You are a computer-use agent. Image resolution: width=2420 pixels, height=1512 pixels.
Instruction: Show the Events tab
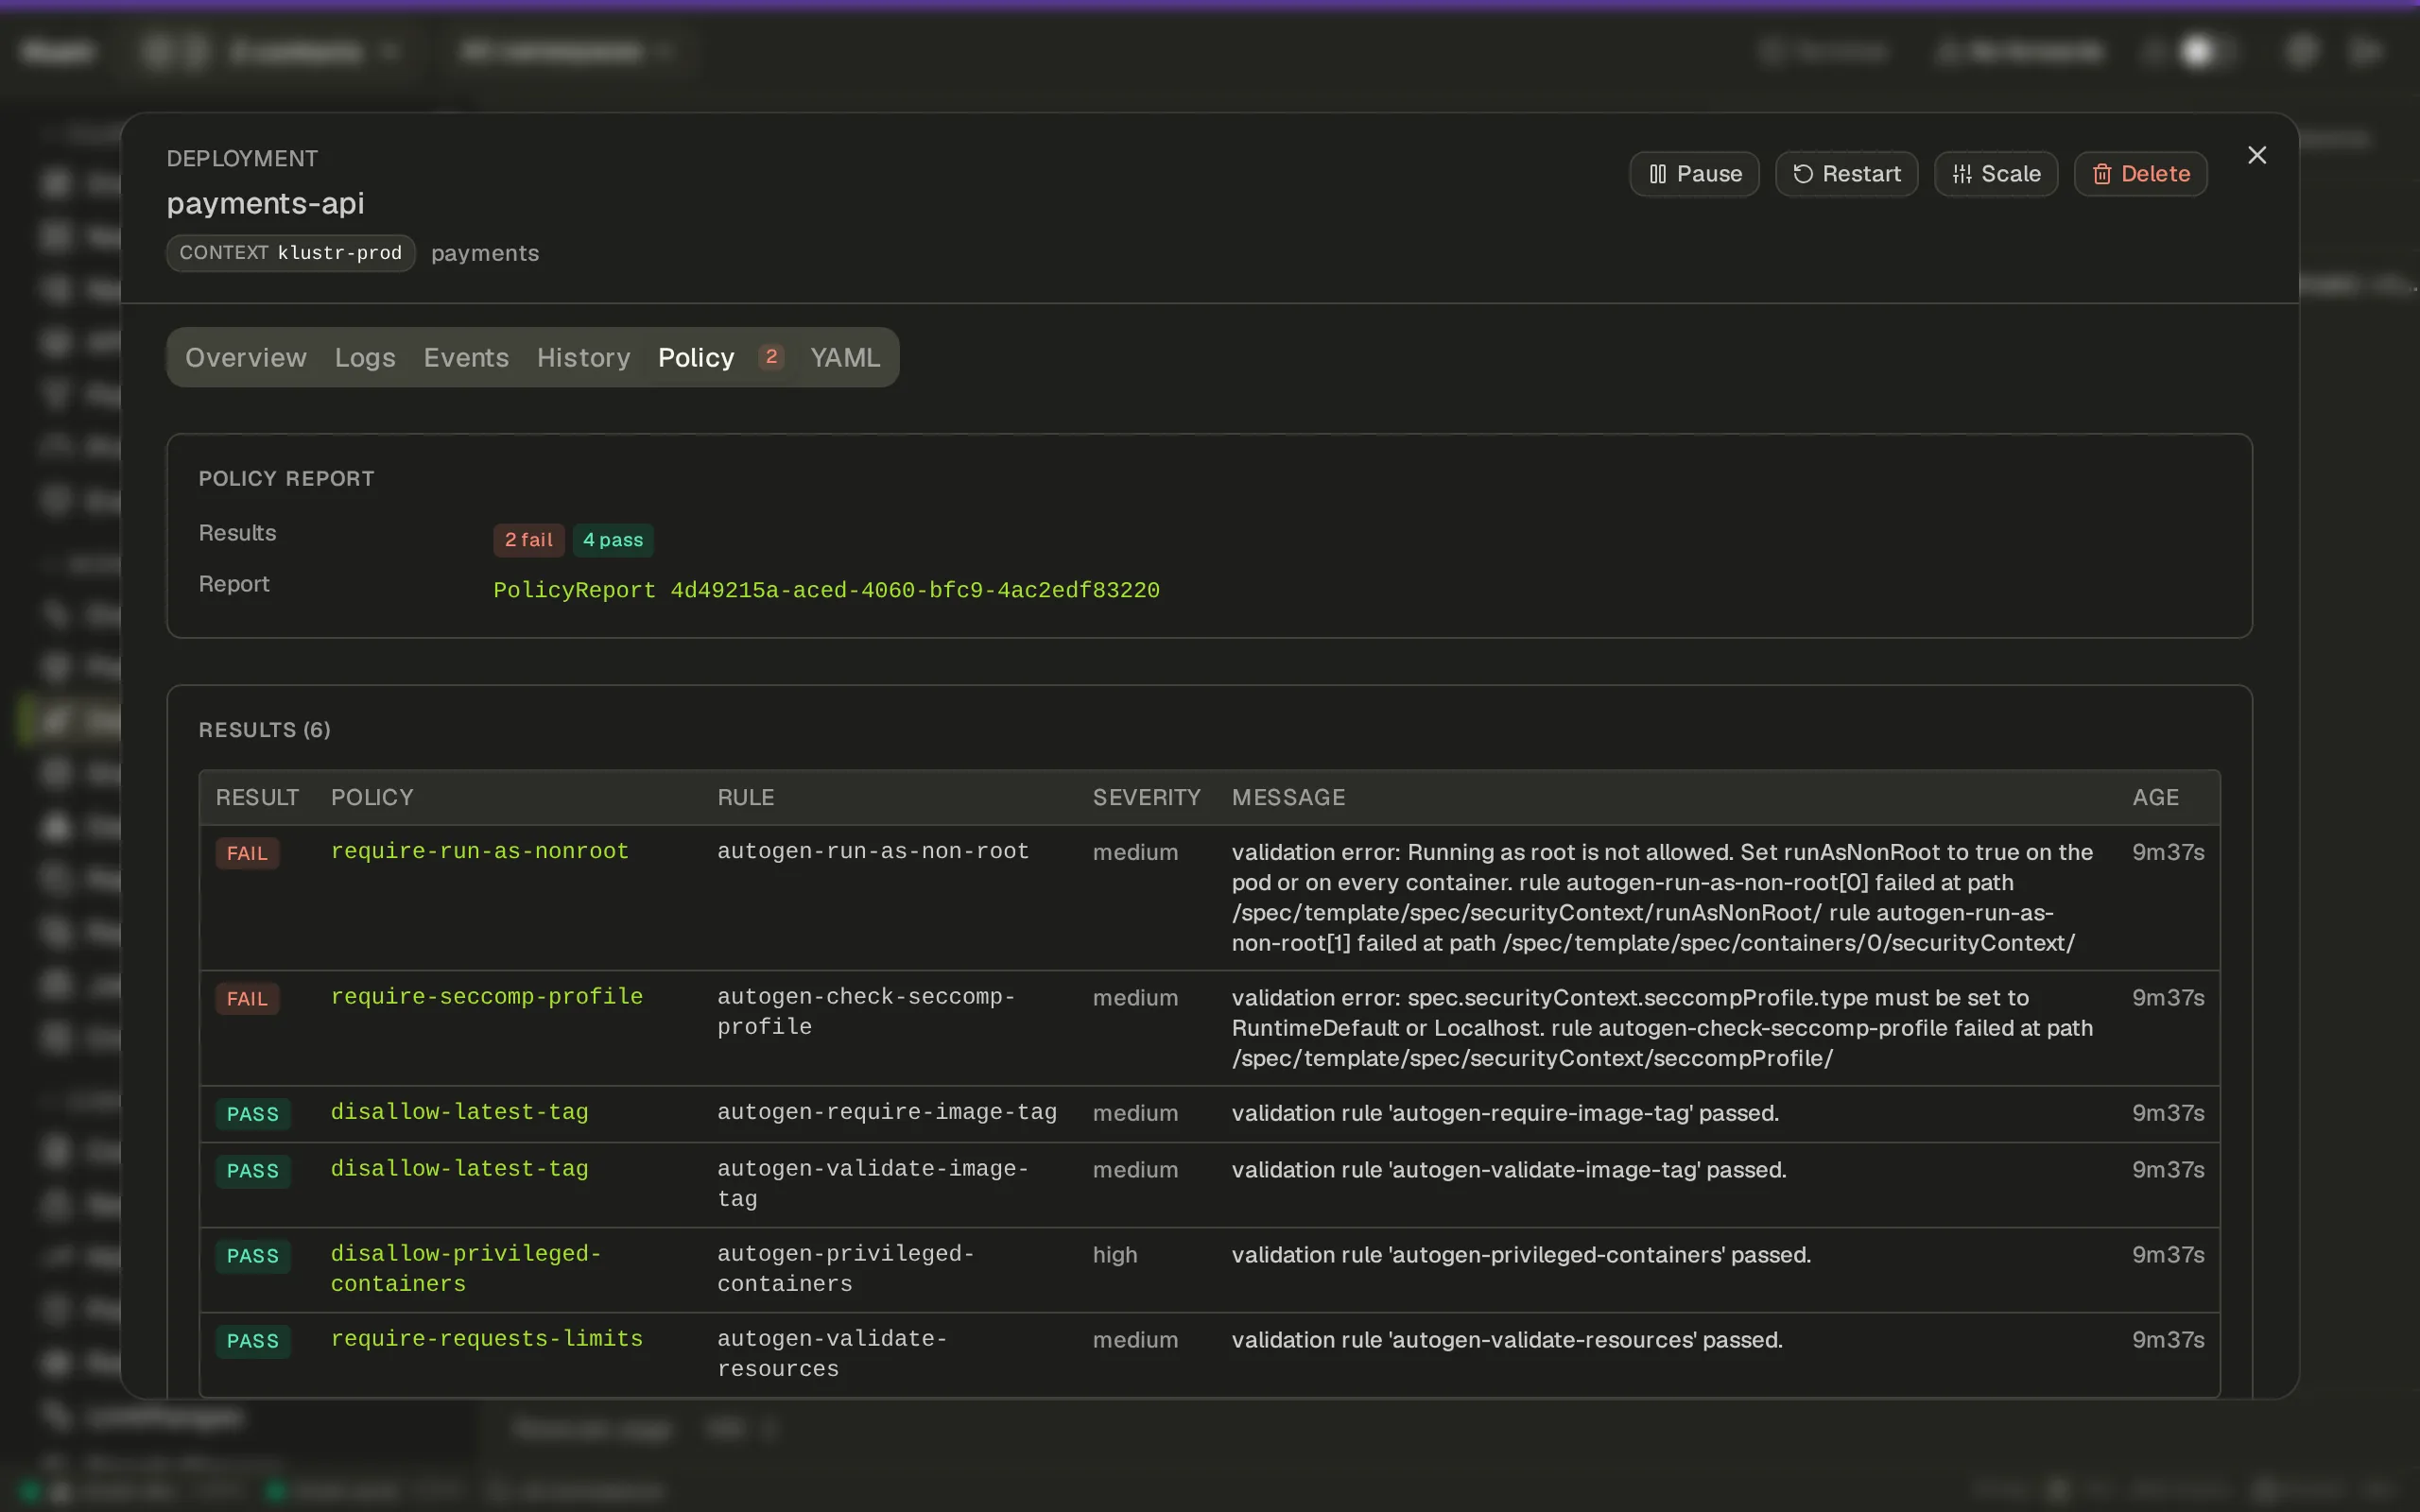click(466, 357)
